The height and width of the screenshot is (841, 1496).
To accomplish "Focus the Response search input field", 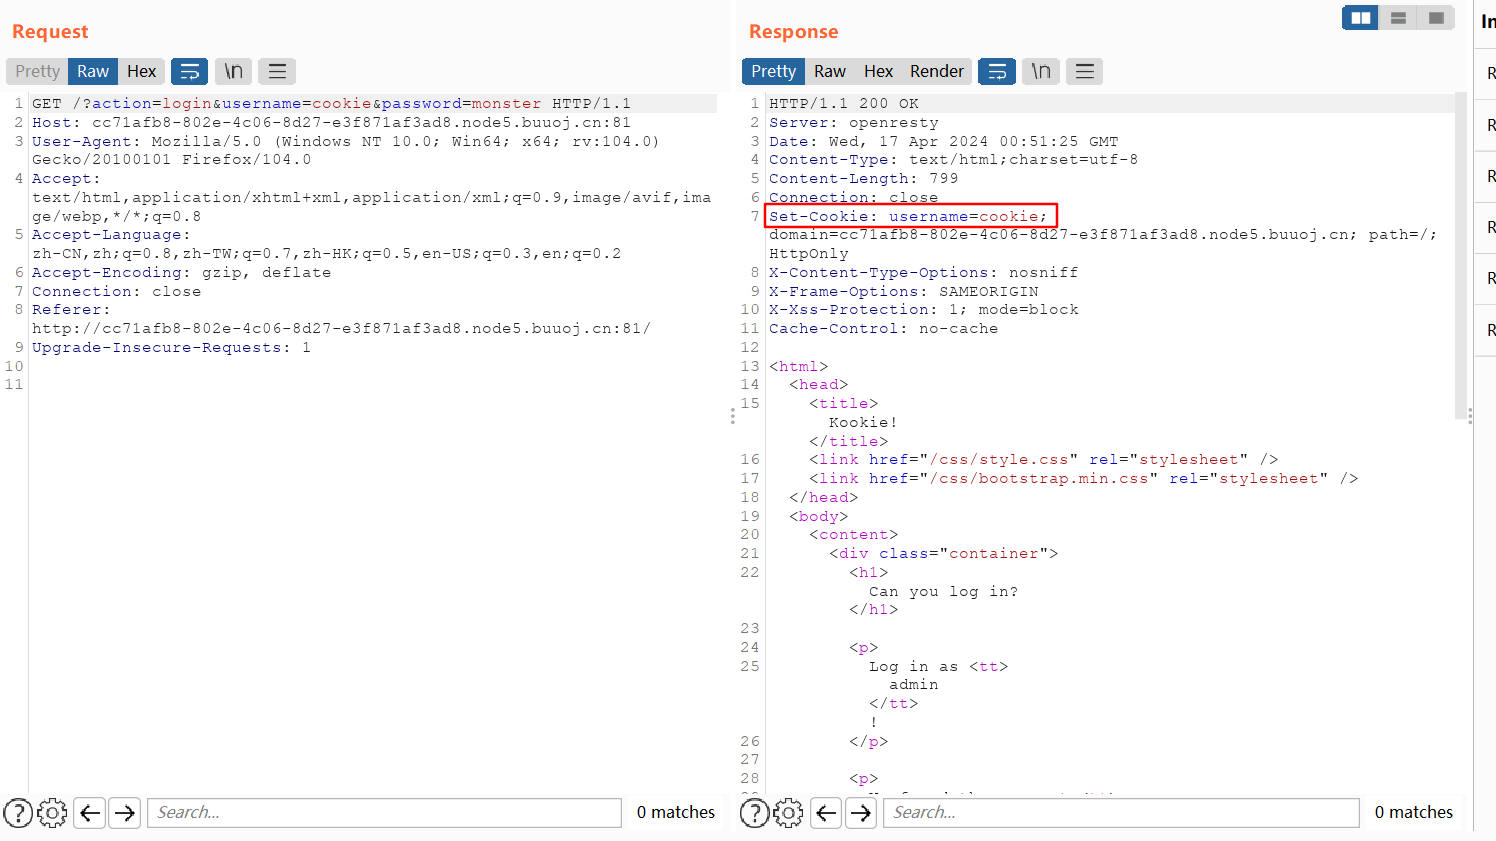I will tap(1121, 813).
